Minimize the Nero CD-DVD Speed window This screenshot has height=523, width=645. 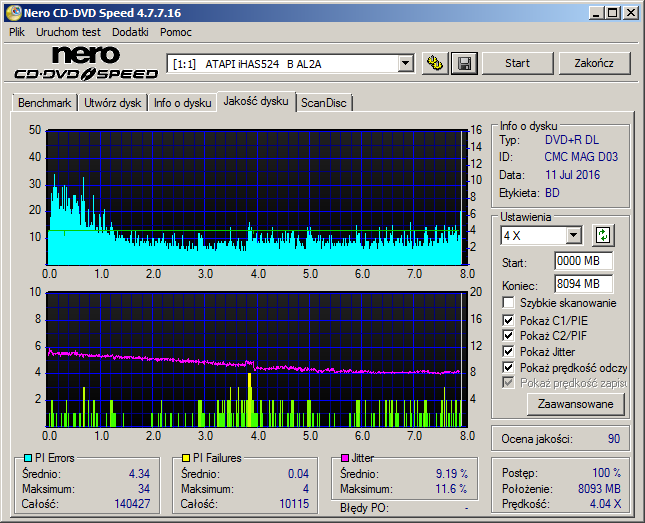pos(596,13)
